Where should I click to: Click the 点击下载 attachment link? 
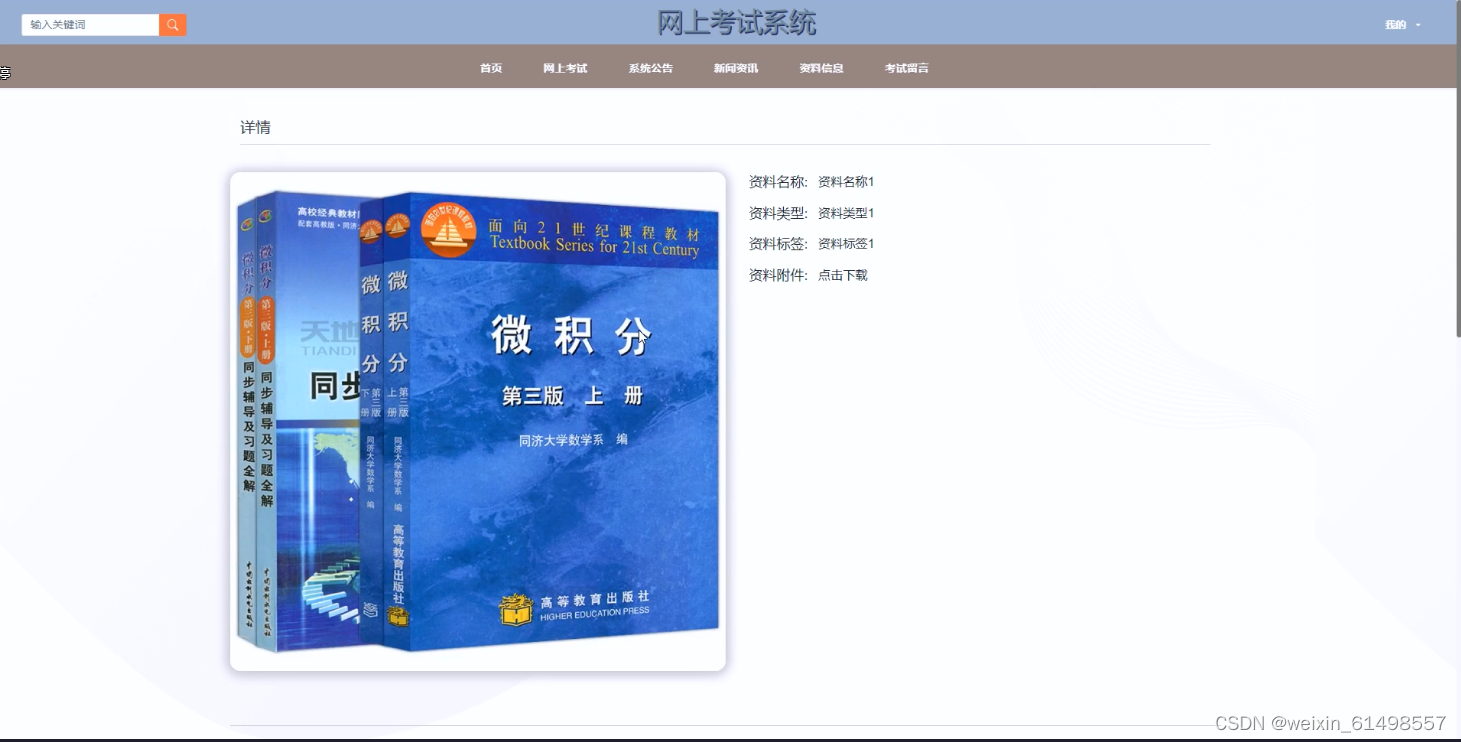843,275
